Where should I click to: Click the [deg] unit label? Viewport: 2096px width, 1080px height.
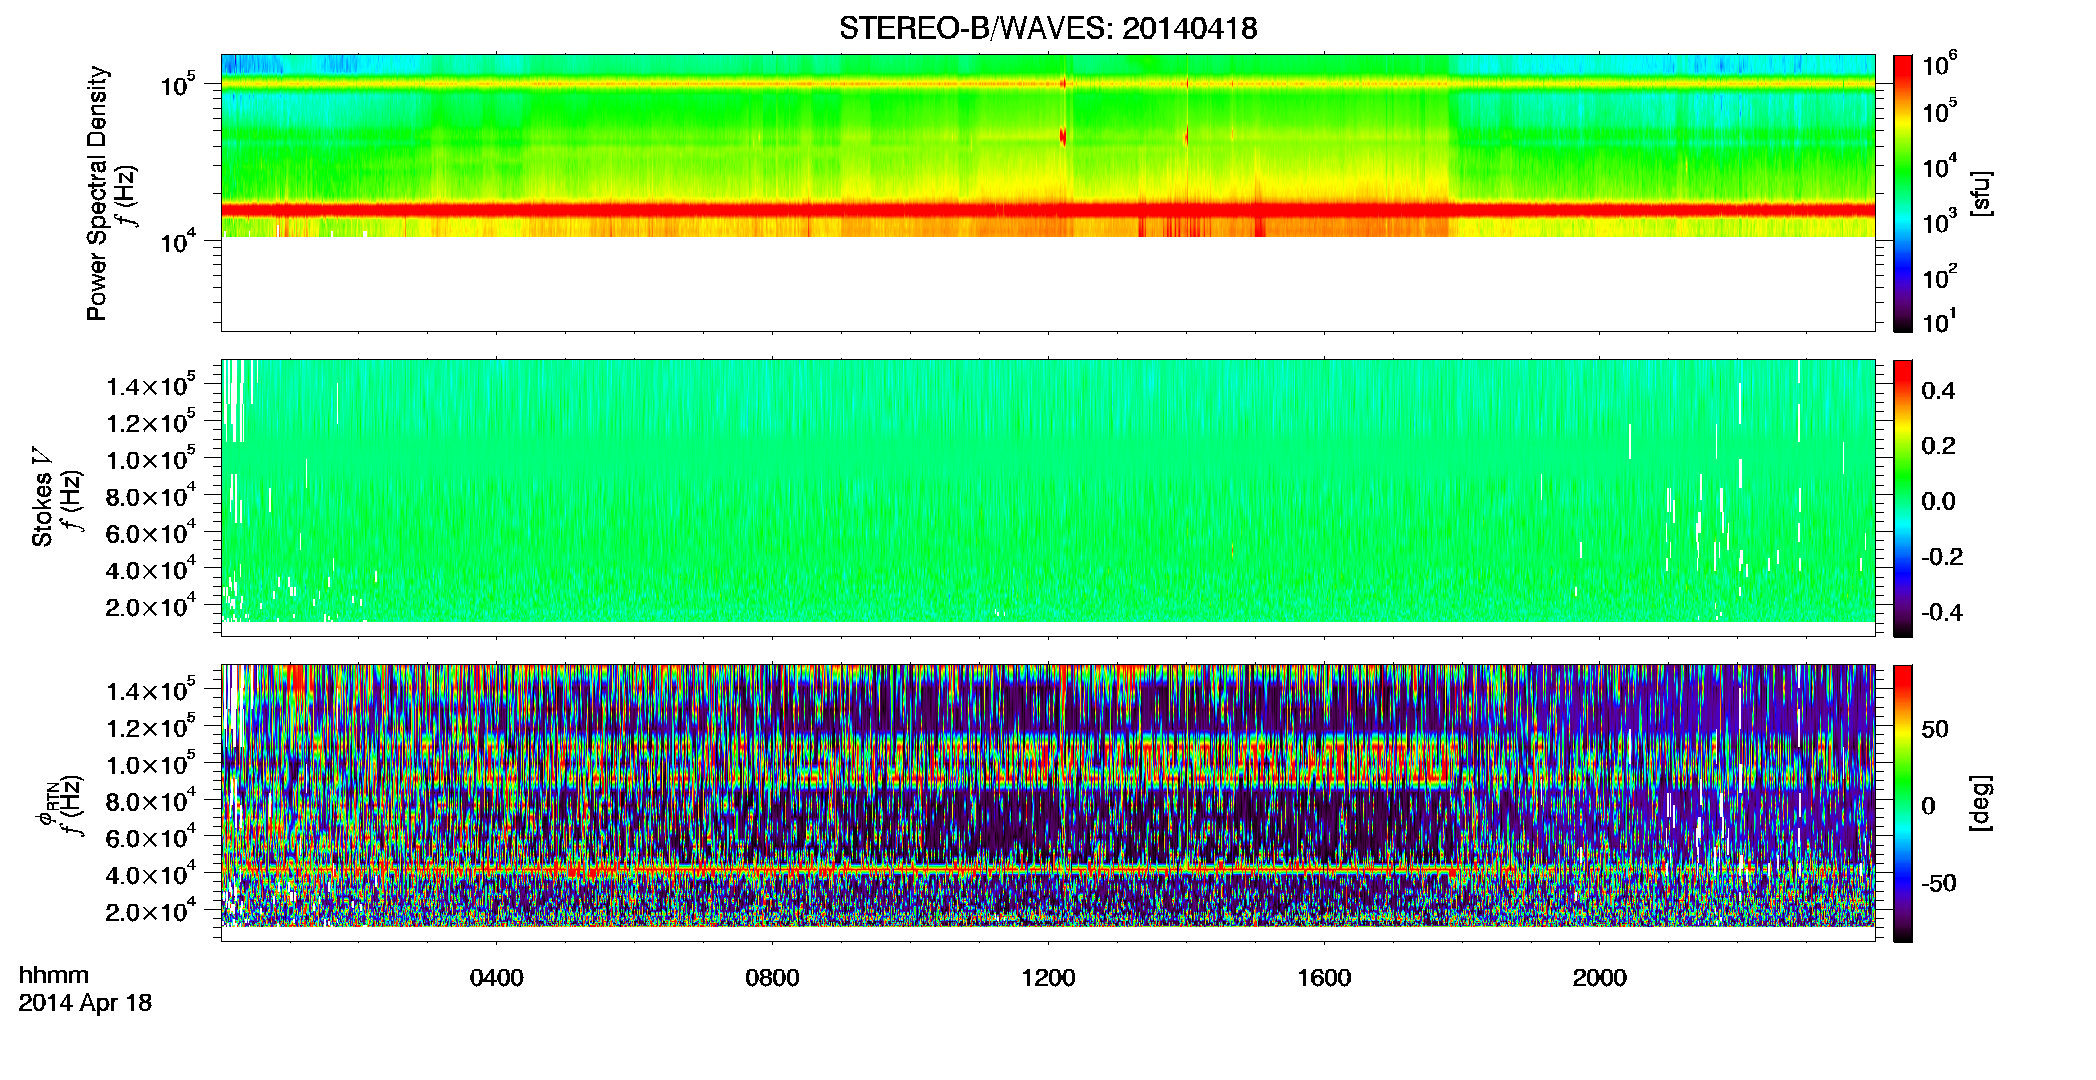tap(1981, 803)
